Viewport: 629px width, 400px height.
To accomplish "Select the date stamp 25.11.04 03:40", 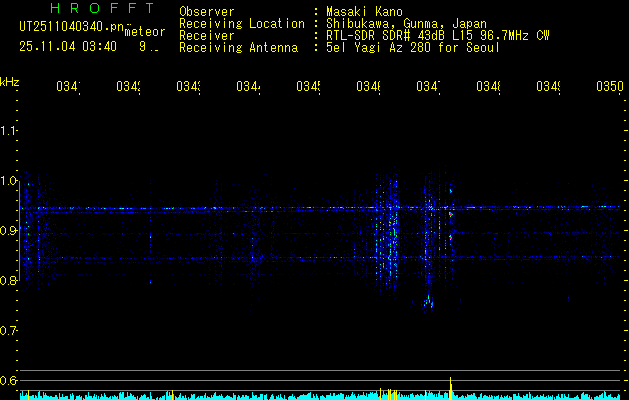I will 68,47.
